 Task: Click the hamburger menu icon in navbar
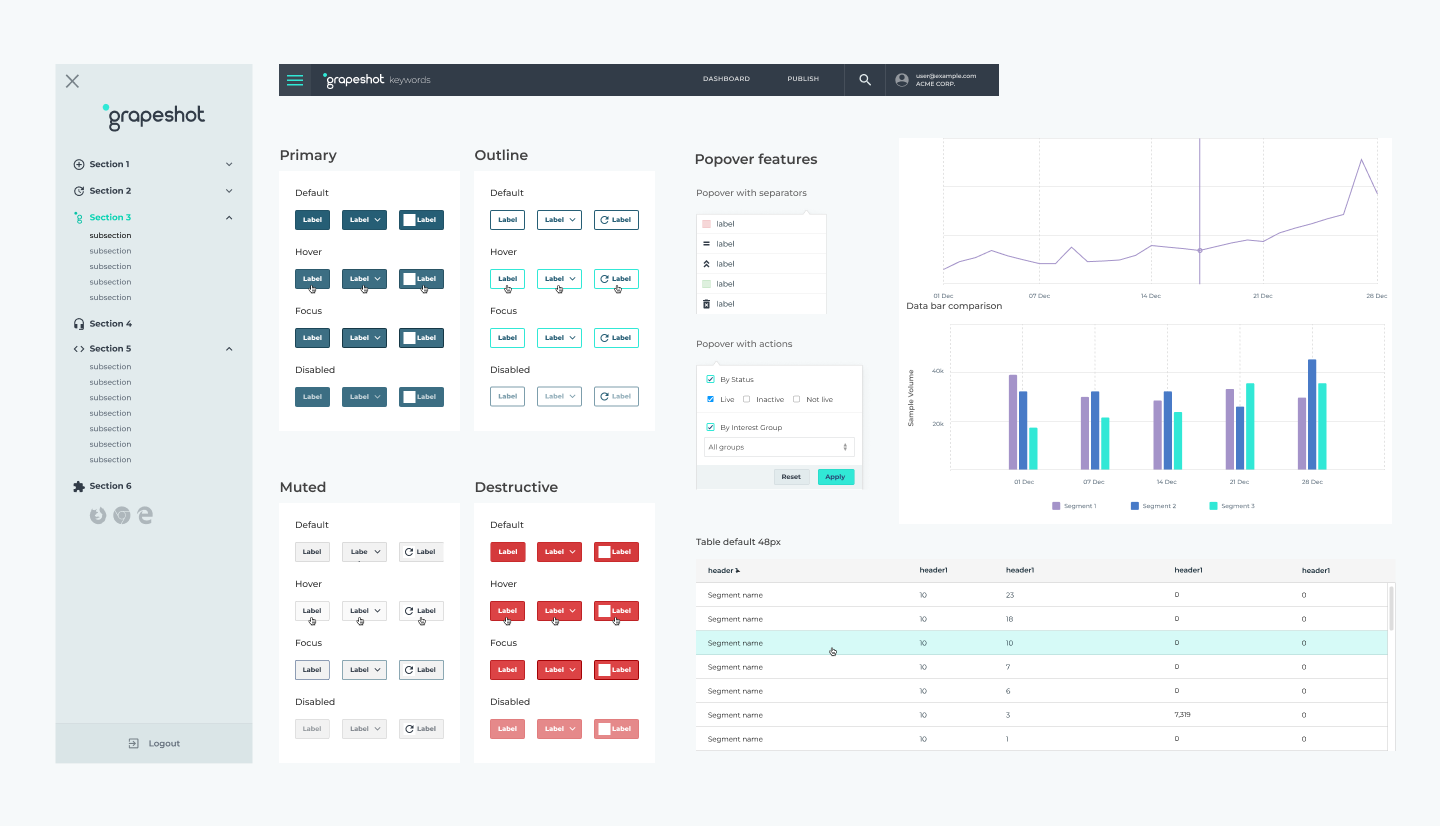(x=294, y=79)
